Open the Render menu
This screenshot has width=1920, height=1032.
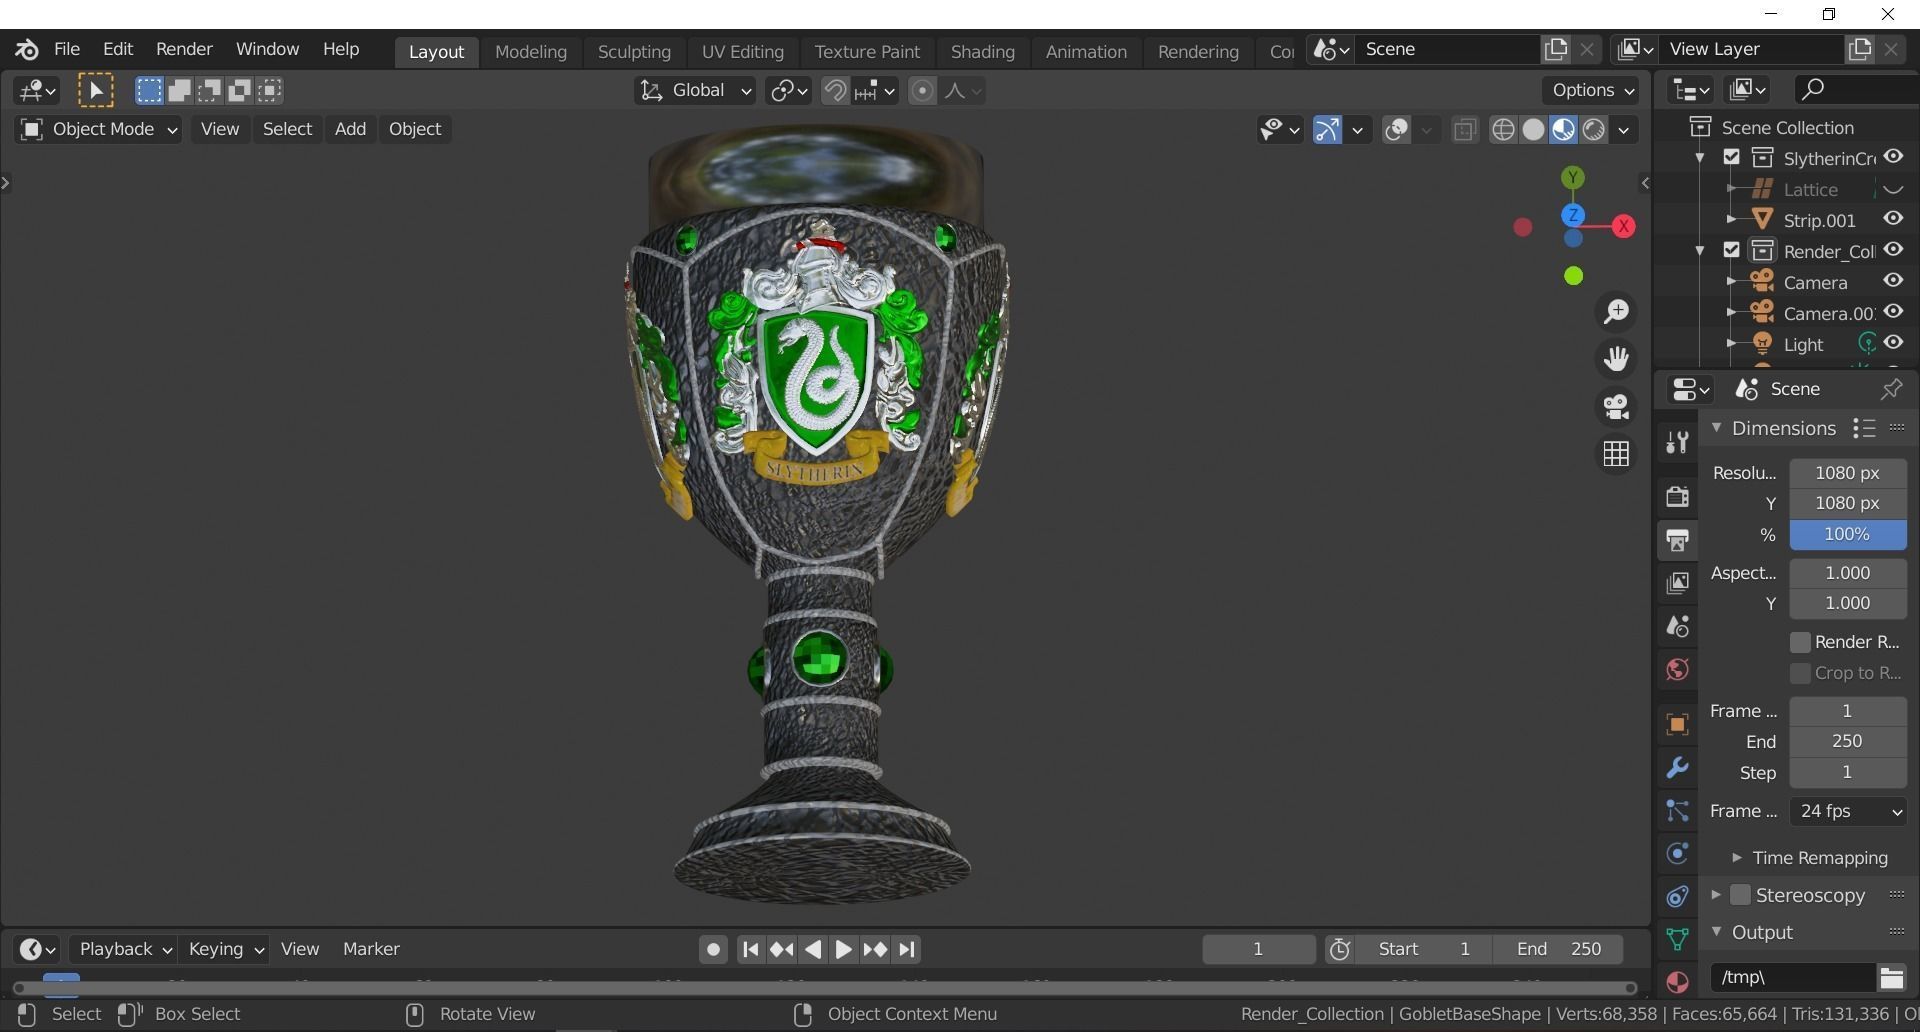pos(184,49)
